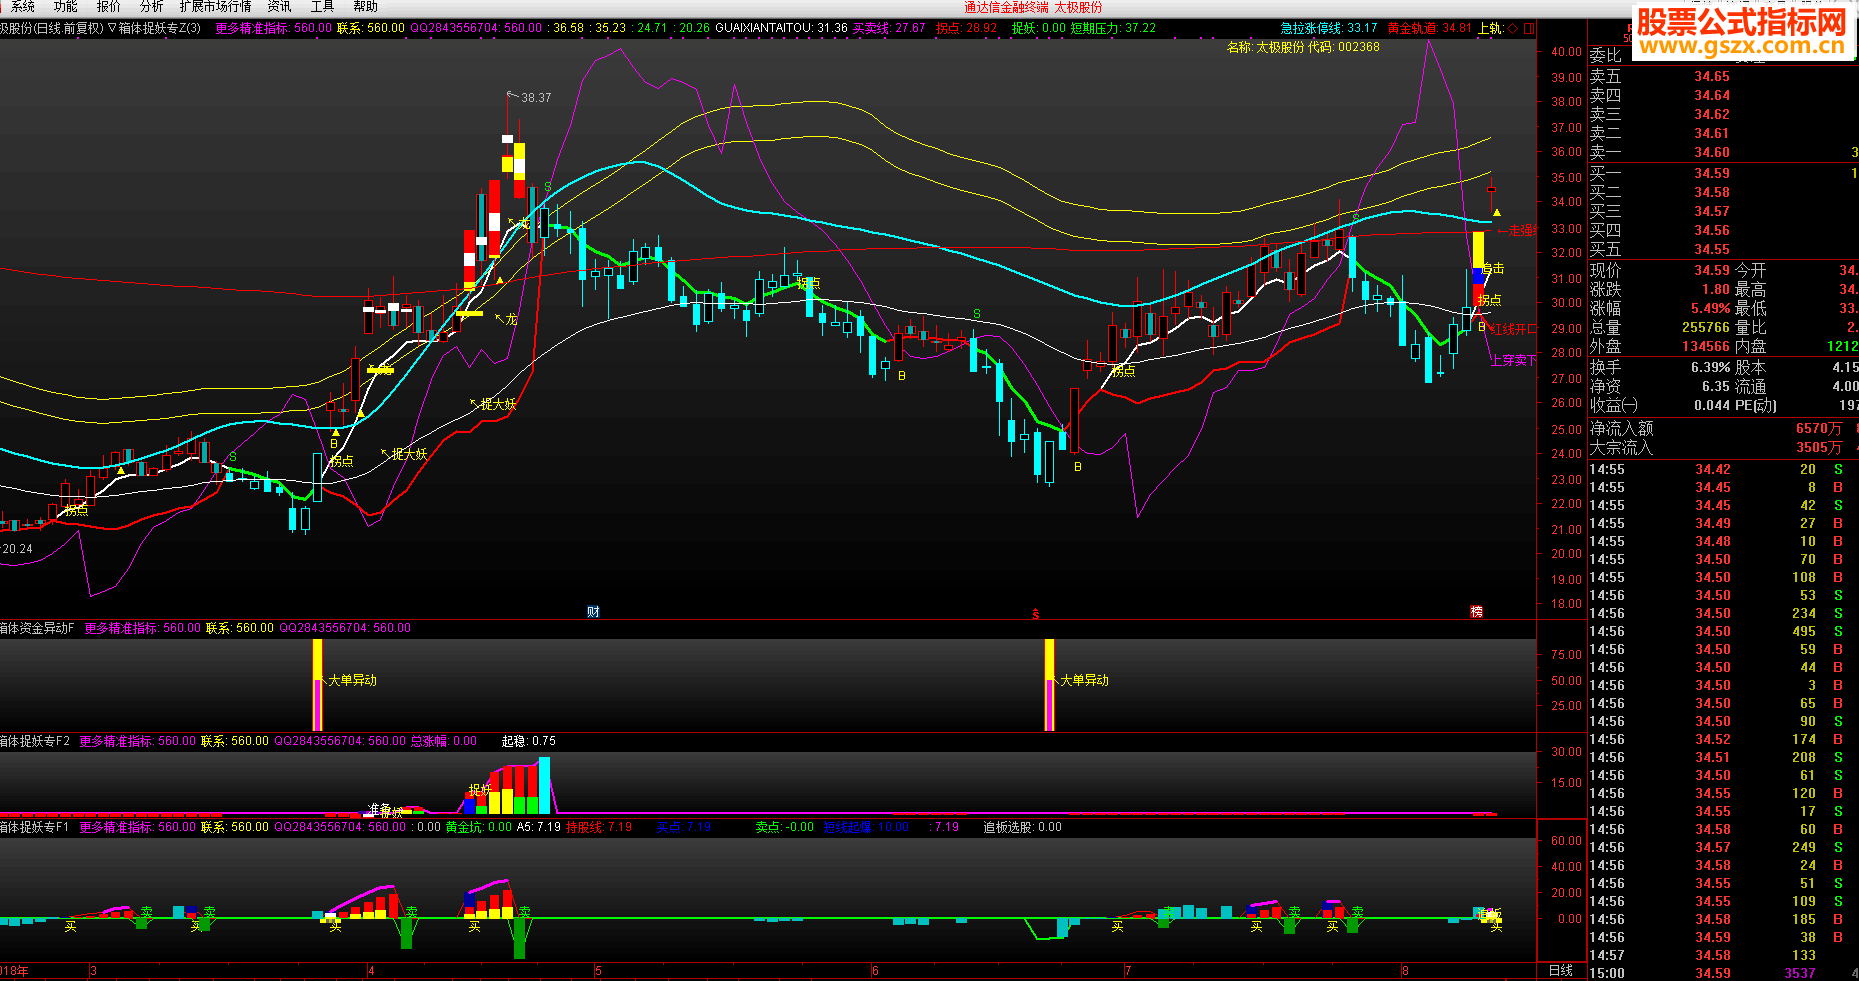The height and width of the screenshot is (981, 1859).
Task: Select the 14:55 tick with volume 108
Action: point(1722,577)
